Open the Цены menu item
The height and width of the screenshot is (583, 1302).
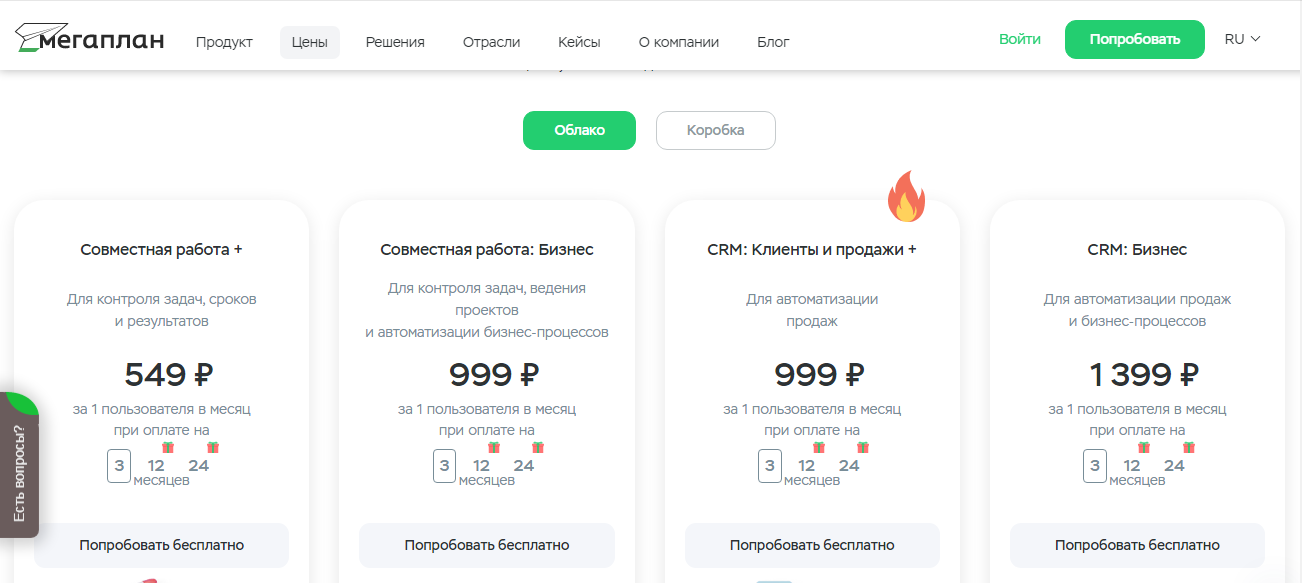point(310,42)
